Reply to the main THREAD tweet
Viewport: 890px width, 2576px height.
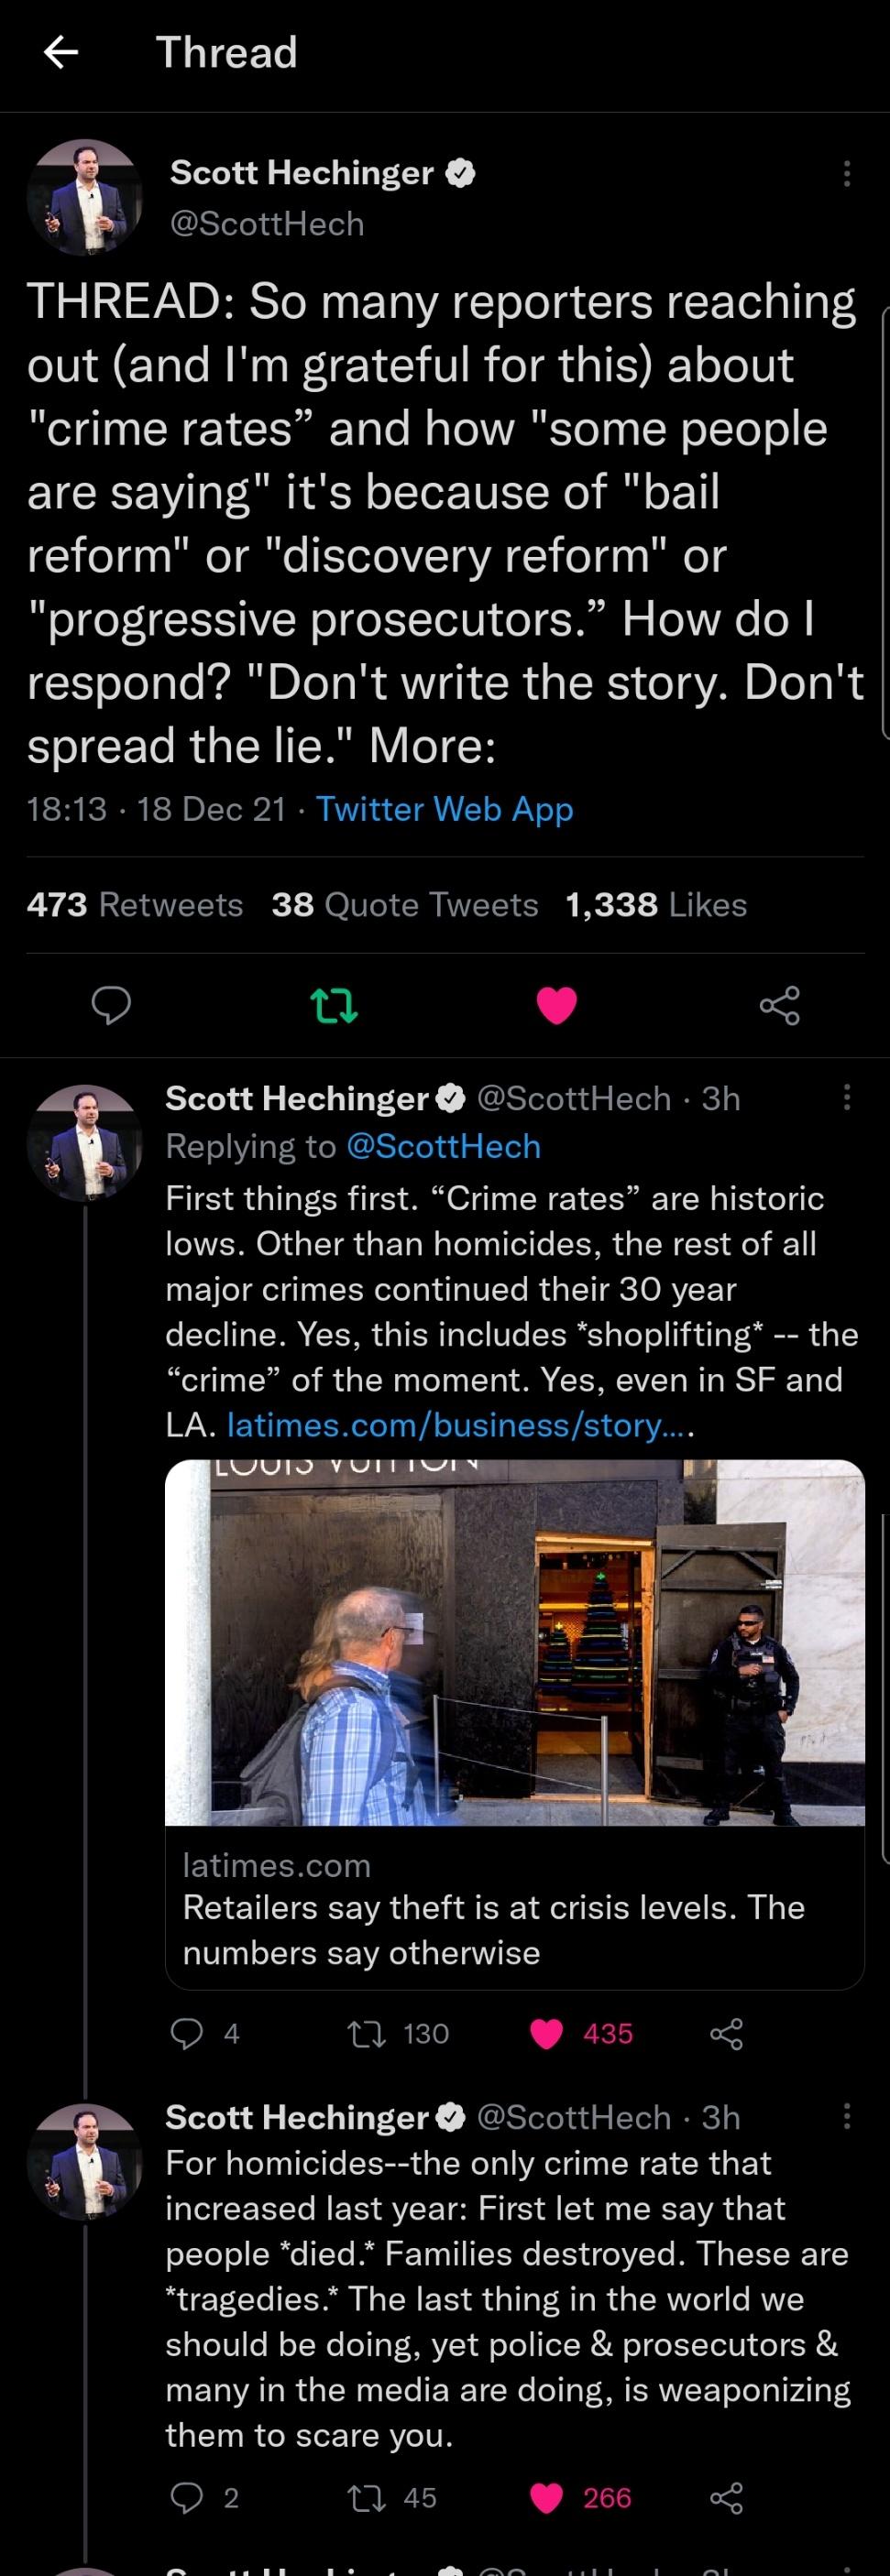[x=111, y=1004]
